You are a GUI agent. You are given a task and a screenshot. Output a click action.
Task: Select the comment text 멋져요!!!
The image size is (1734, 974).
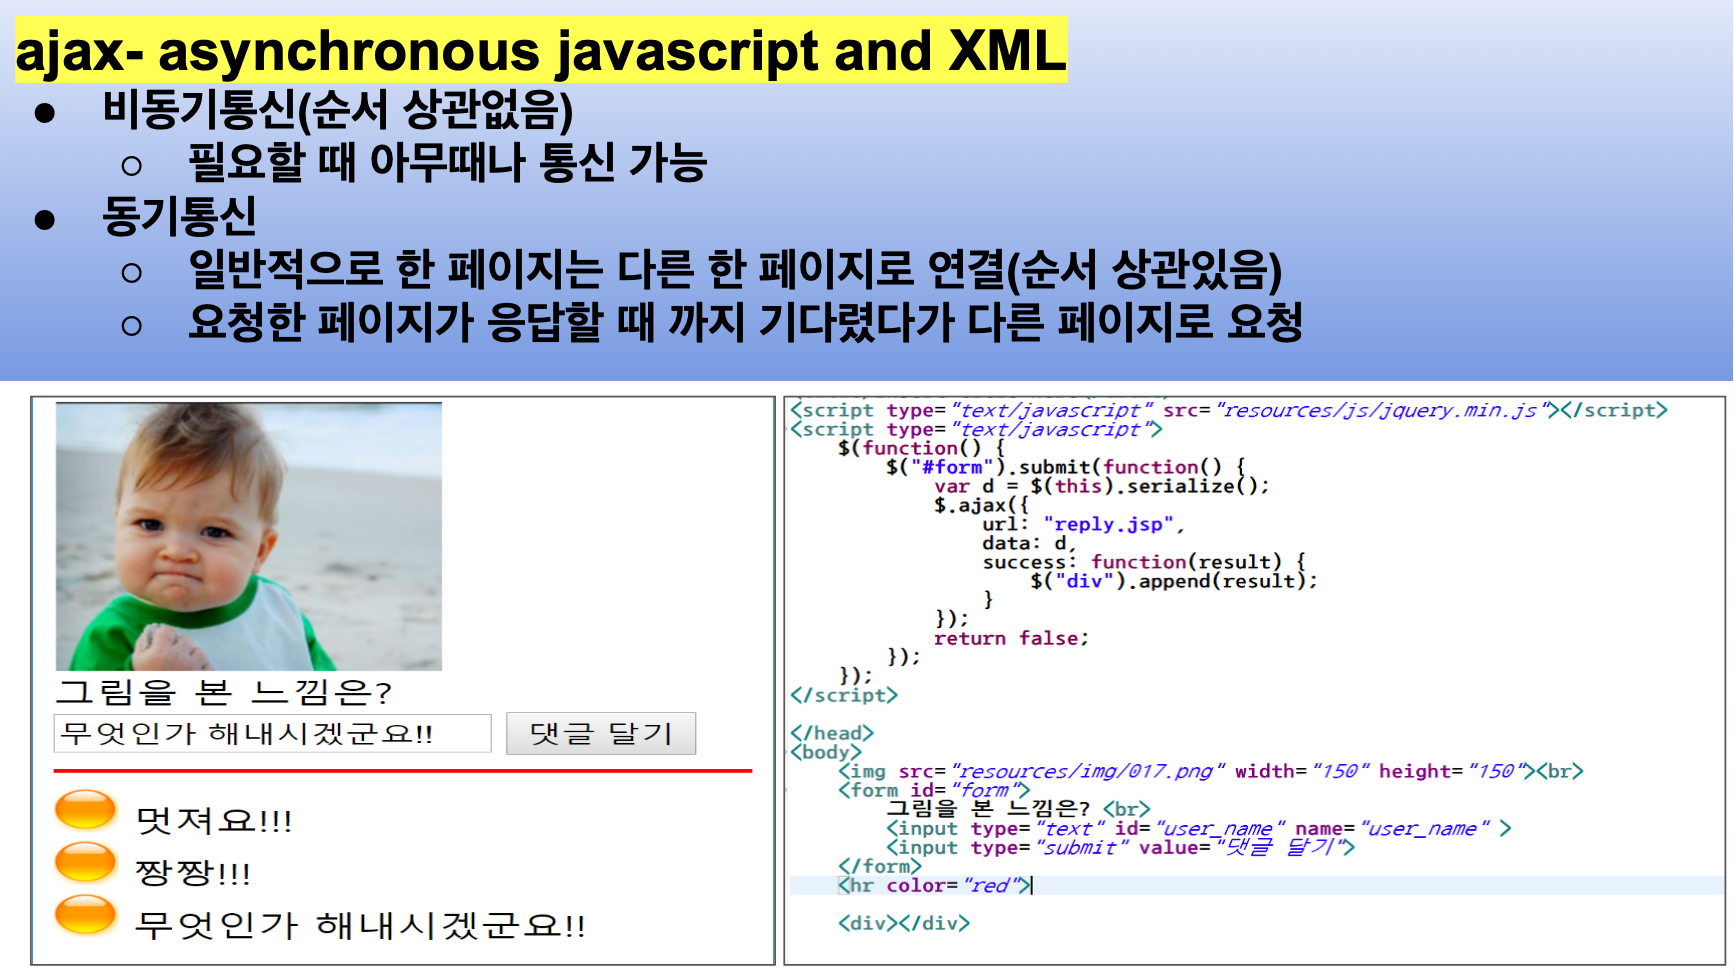pos(213,821)
